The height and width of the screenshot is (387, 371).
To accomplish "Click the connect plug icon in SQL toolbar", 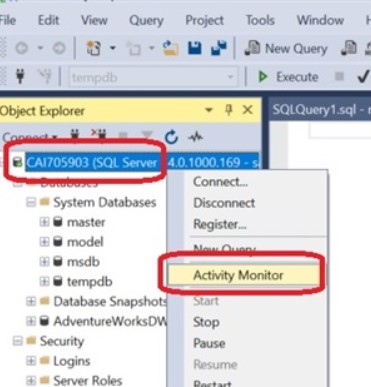I will pyautogui.click(x=20, y=77).
